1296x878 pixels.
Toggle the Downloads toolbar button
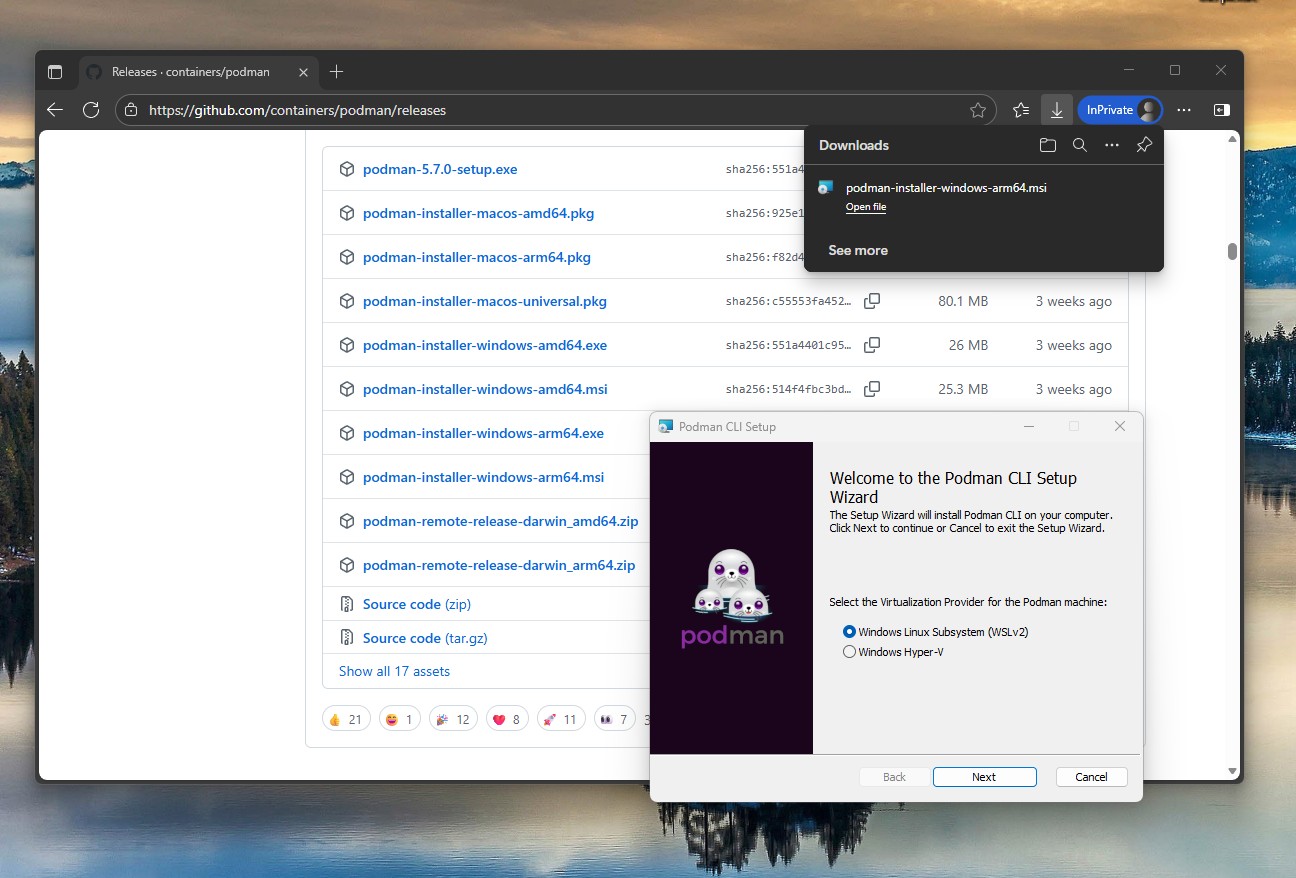click(x=1057, y=110)
